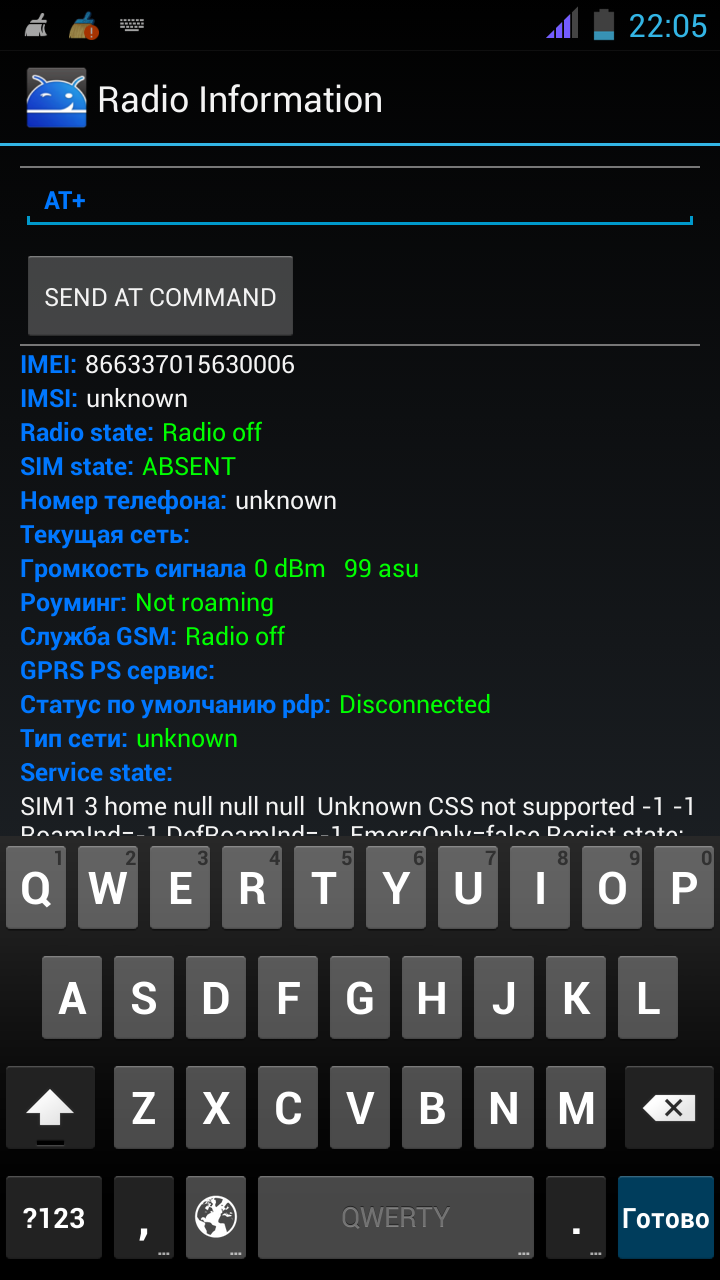Tap the status bar clock 22:05
The width and height of the screenshot is (720, 1280).
click(667, 25)
